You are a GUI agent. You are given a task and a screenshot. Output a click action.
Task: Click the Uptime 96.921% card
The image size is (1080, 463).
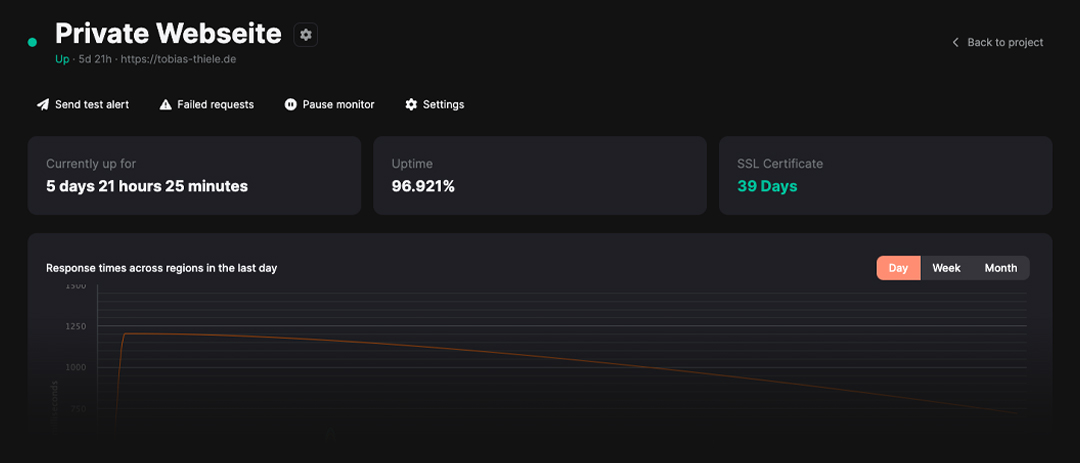click(x=540, y=175)
